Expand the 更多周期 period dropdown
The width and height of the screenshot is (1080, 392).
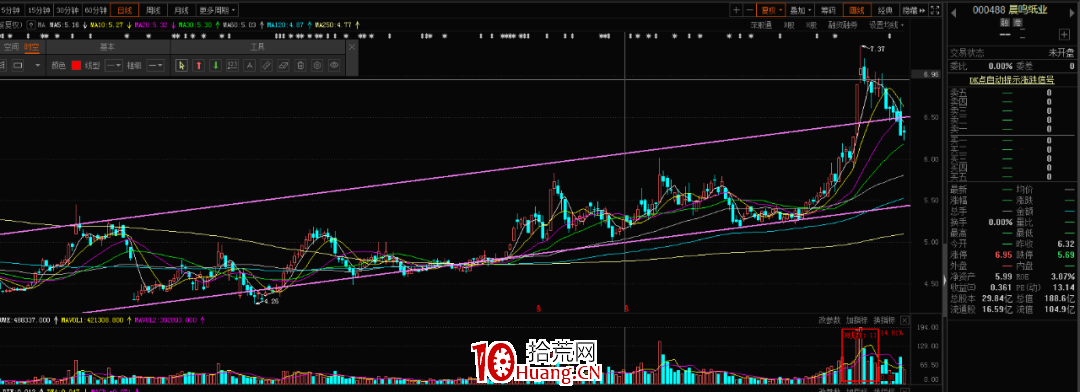[x=217, y=10]
